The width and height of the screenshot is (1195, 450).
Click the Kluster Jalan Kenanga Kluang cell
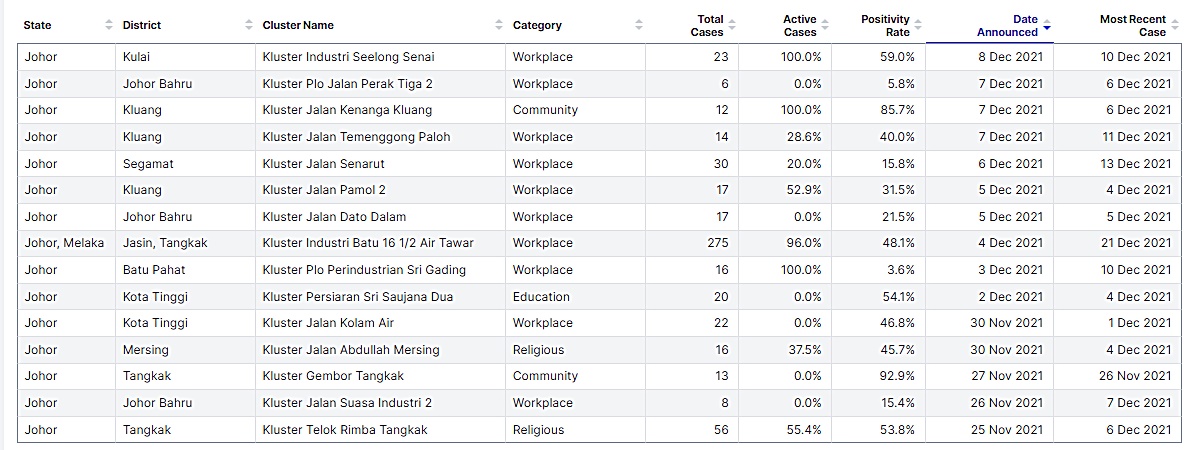pyautogui.click(x=347, y=110)
